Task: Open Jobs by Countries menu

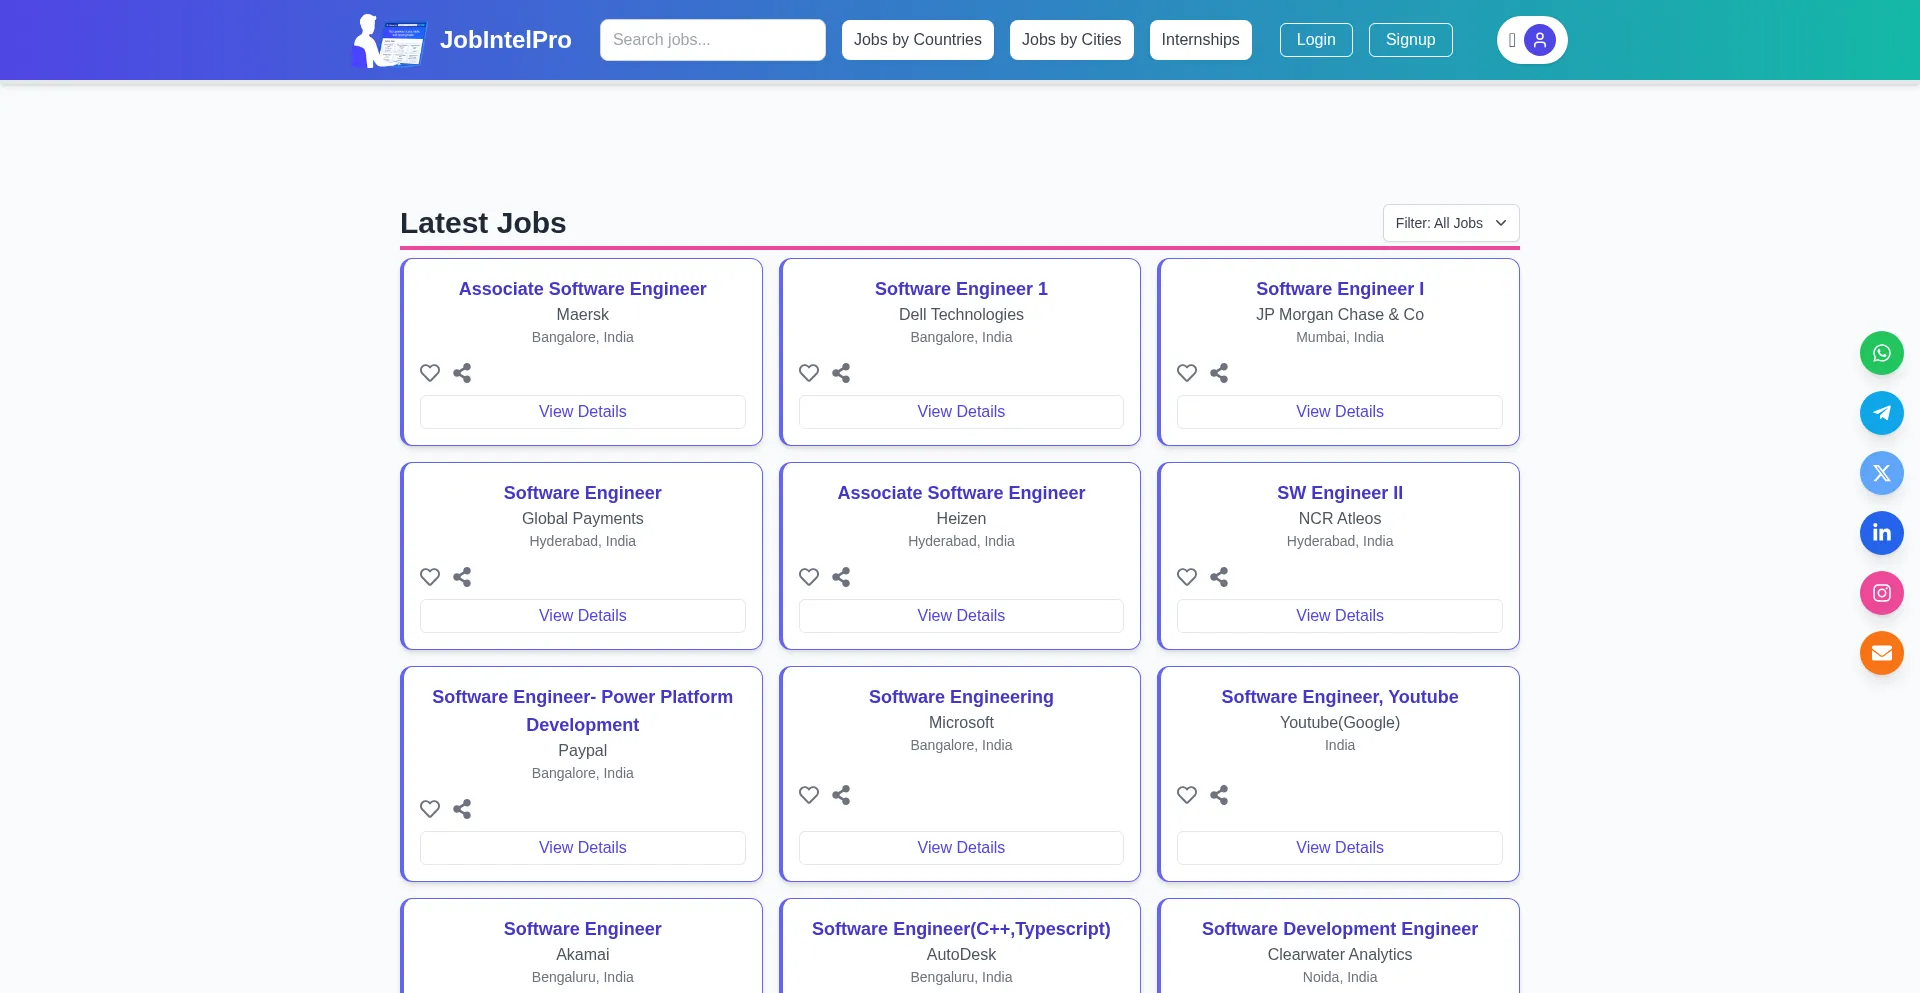Action: pos(917,40)
